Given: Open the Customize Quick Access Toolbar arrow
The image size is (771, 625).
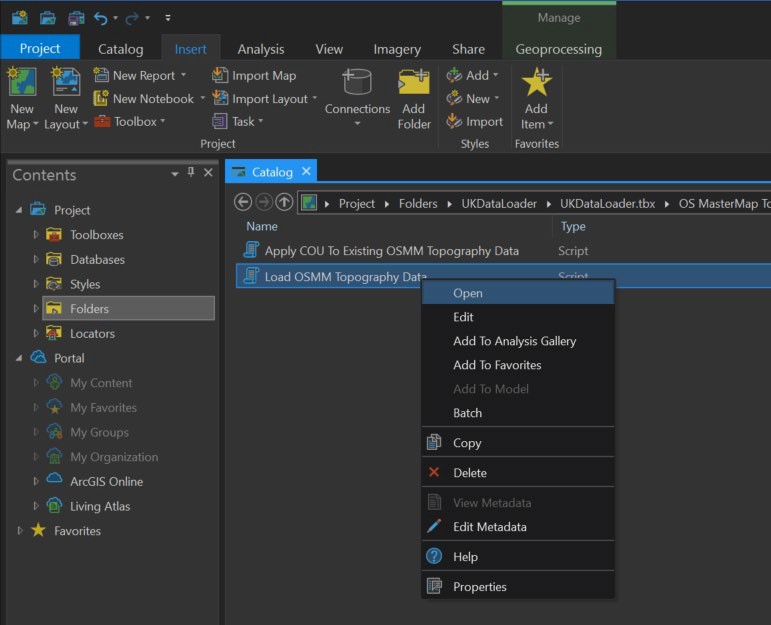Looking at the screenshot, I should pos(168,18).
